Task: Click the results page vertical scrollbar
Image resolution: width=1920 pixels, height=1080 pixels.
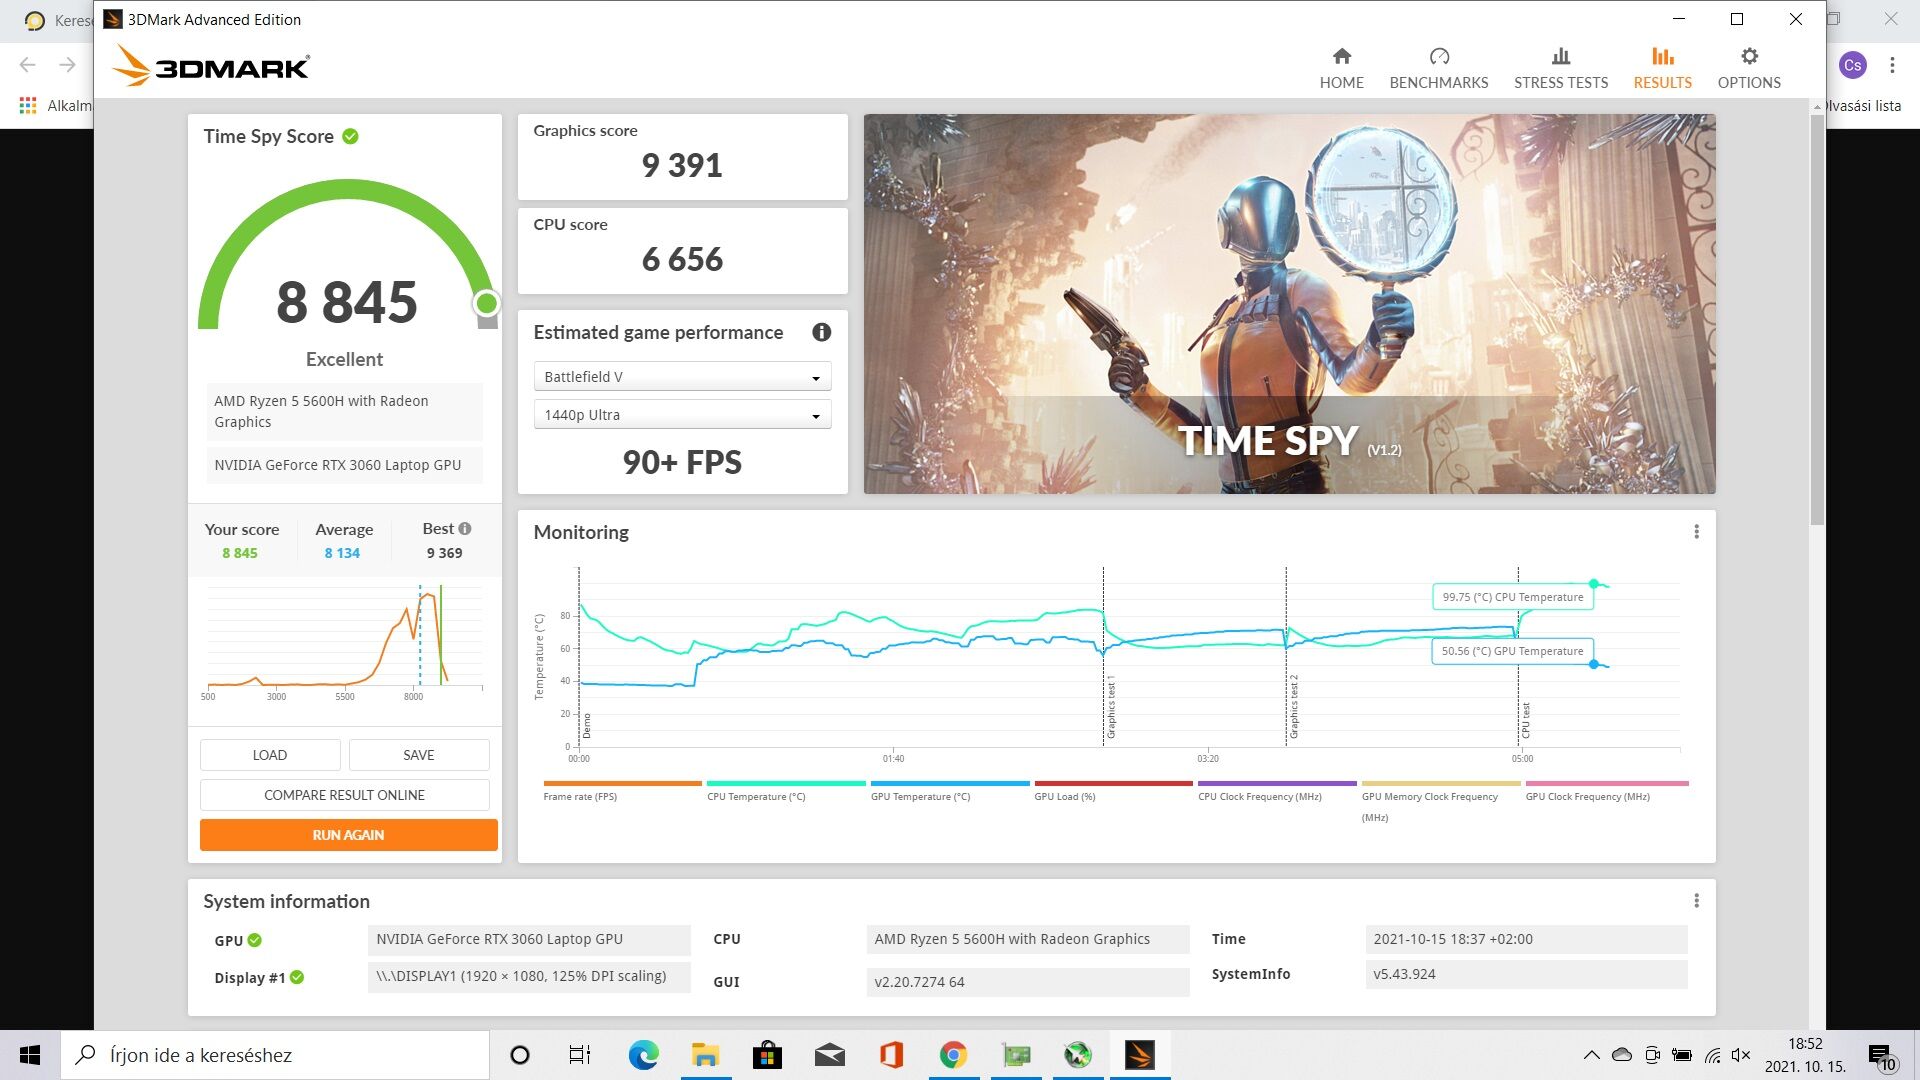Action: click(x=1817, y=320)
